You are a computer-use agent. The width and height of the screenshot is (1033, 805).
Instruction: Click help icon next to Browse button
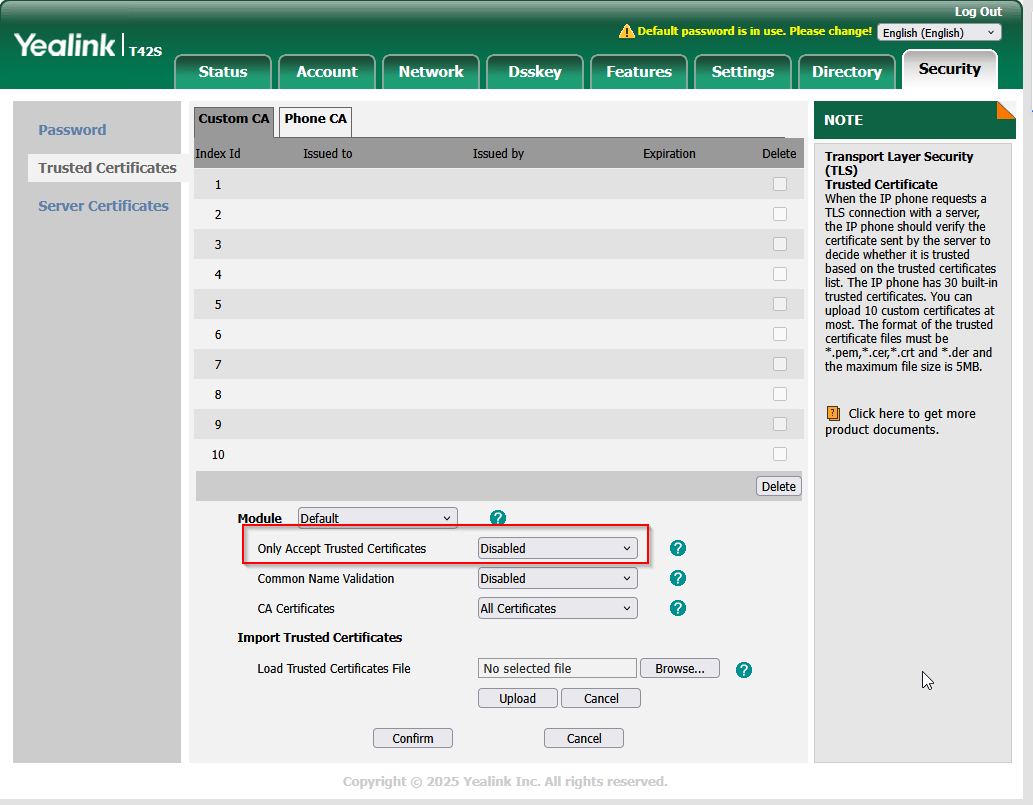(744, 670)
